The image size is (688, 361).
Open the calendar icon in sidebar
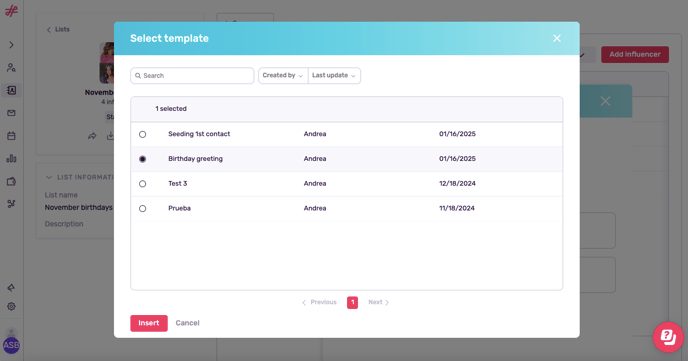(x=11, y=136)
